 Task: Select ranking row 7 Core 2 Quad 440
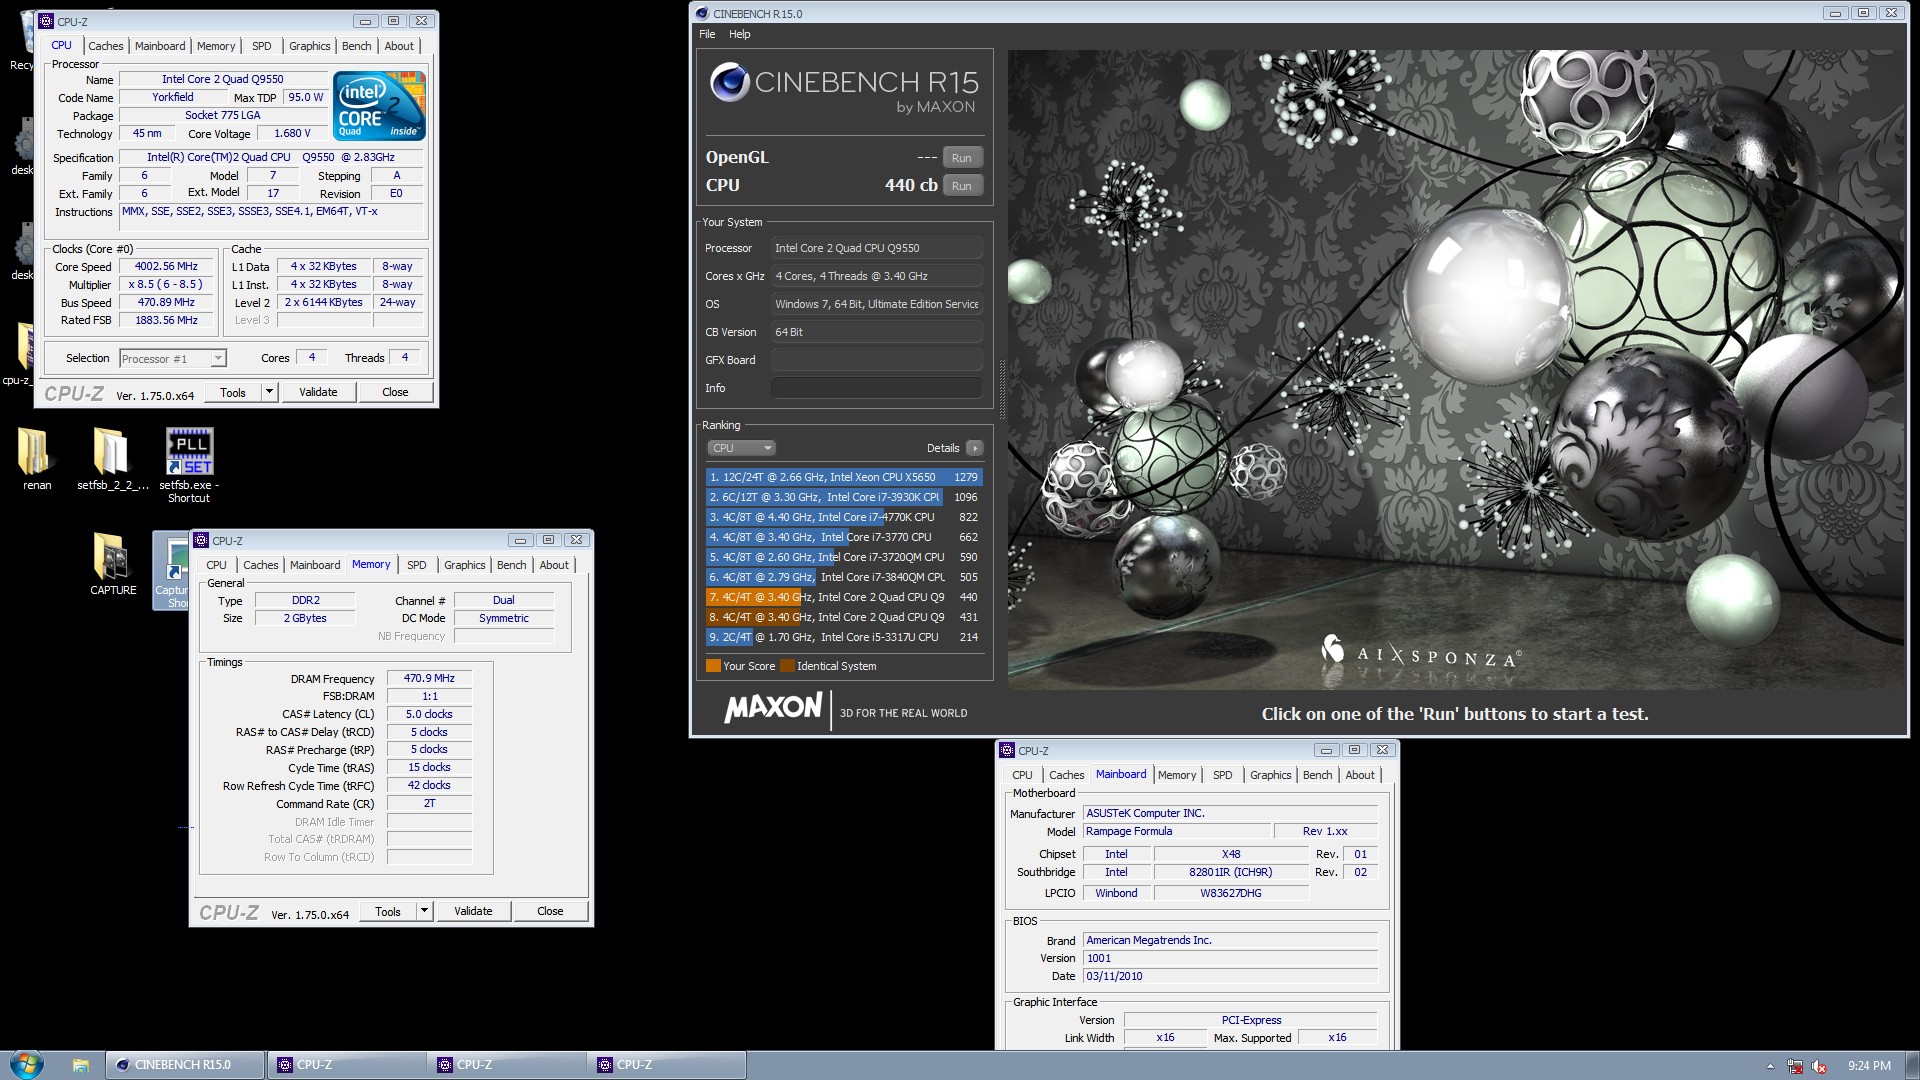pyautogui.click(x=844, y=597)
